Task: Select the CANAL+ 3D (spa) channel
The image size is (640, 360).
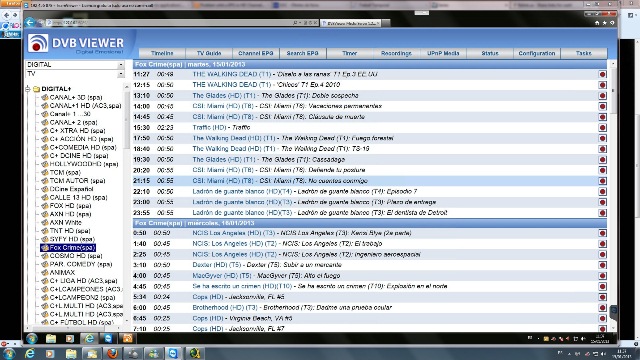Action: point(76,97)
